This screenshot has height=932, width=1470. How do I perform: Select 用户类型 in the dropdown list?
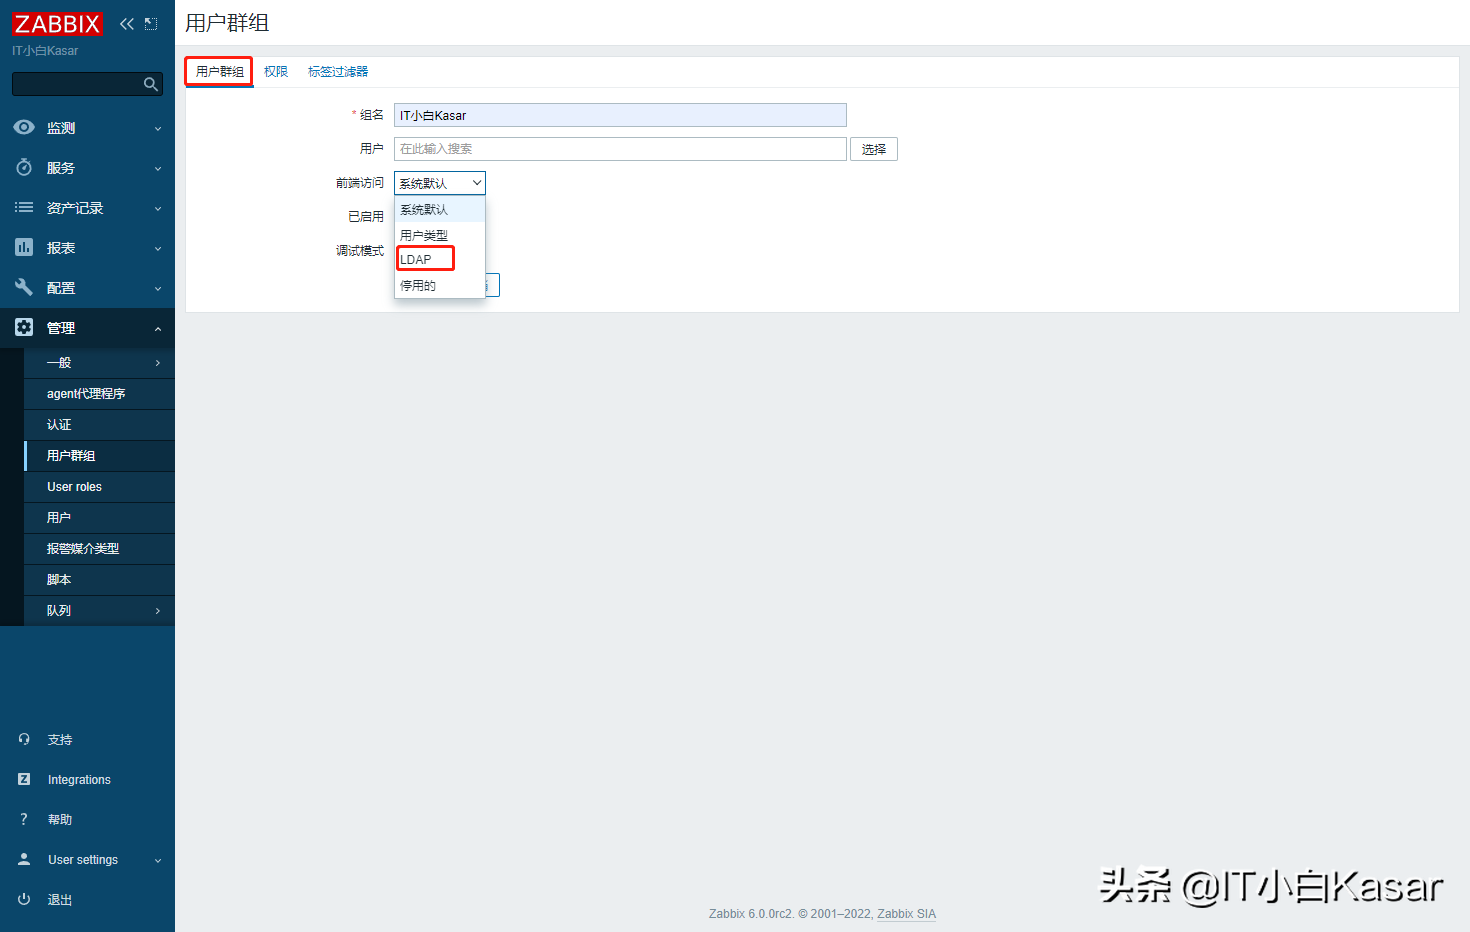(x=440, y=235)
